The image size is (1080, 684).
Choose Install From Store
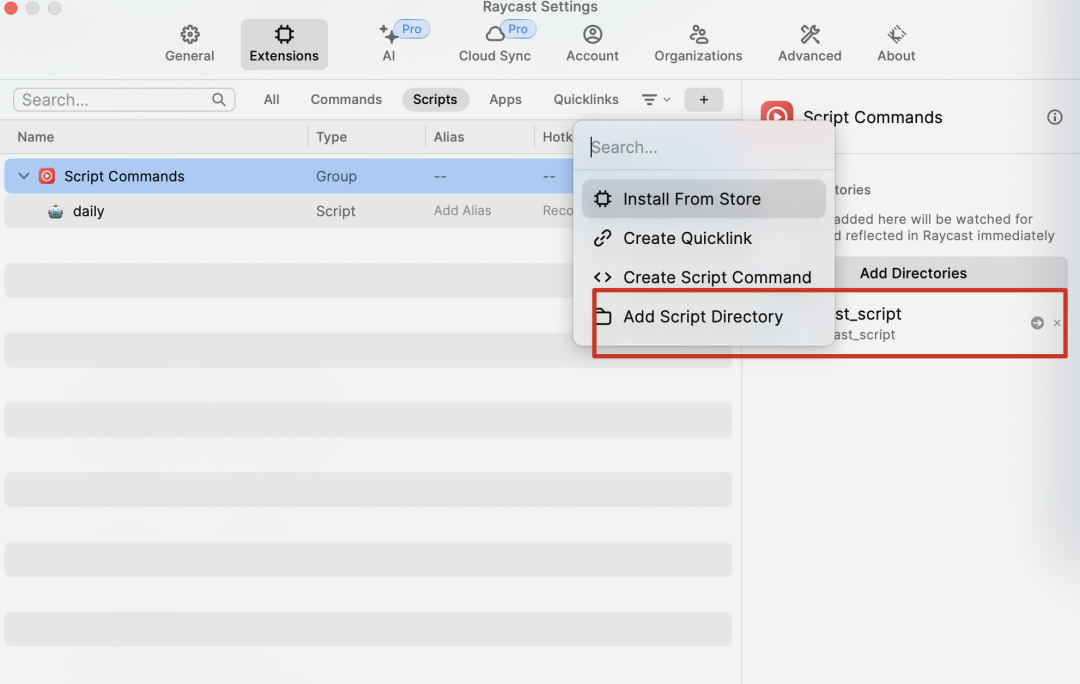pyautogui.click(x=704, y=199)
